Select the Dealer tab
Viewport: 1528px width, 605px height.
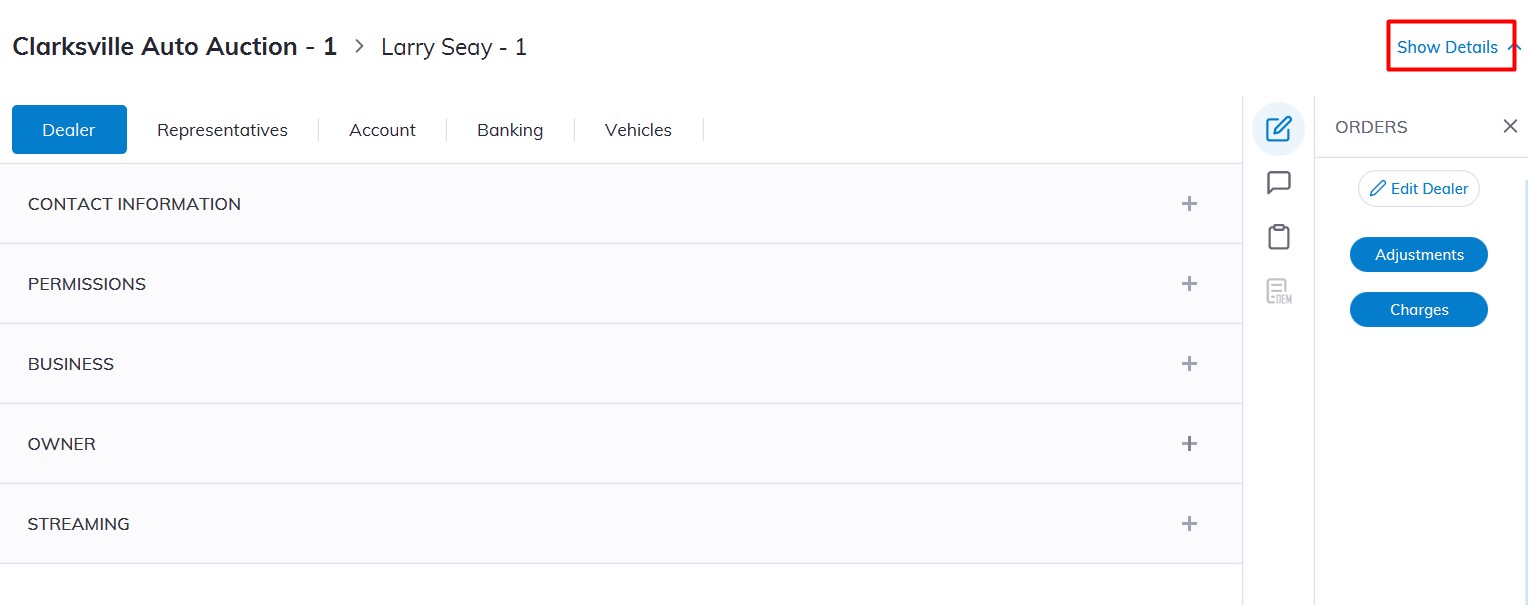tap(69, 130)
